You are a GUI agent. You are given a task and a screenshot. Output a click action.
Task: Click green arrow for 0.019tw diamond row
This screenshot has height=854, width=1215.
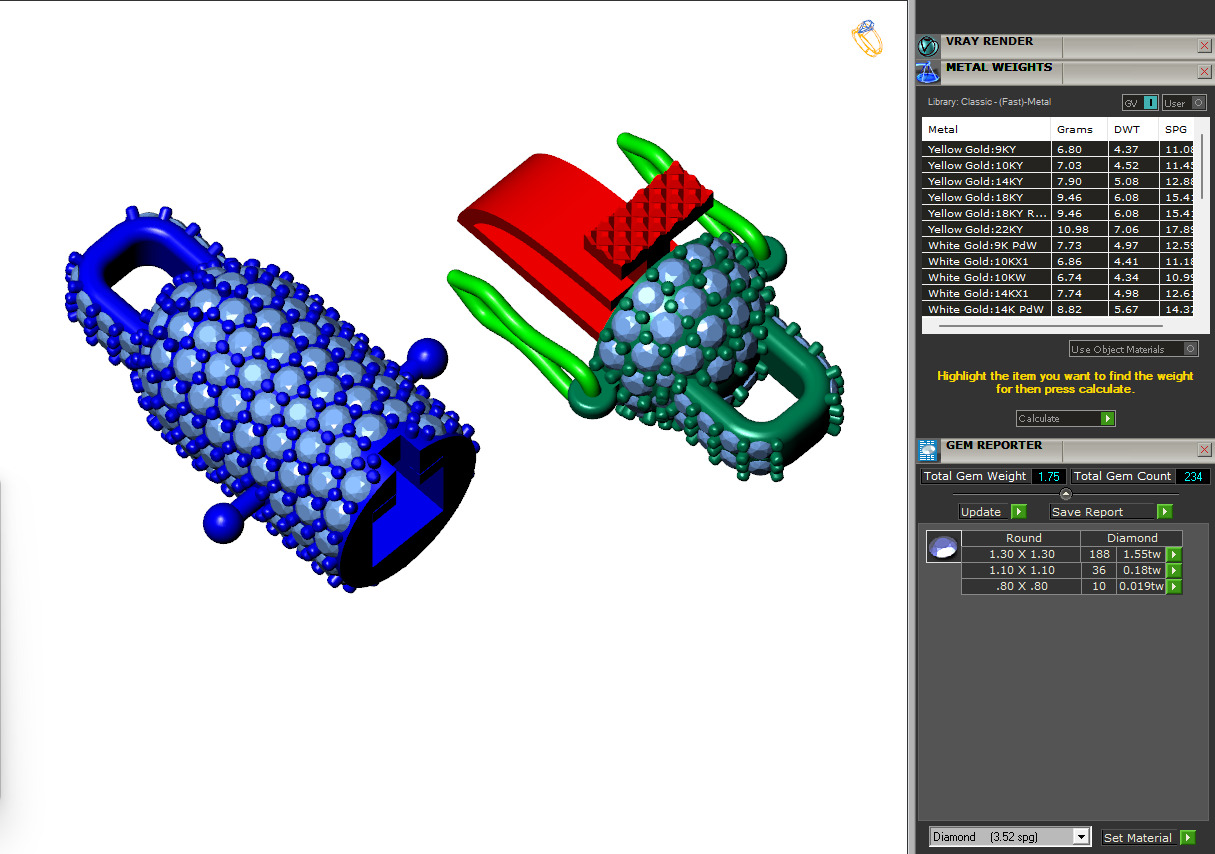(x=1174, y=586)
